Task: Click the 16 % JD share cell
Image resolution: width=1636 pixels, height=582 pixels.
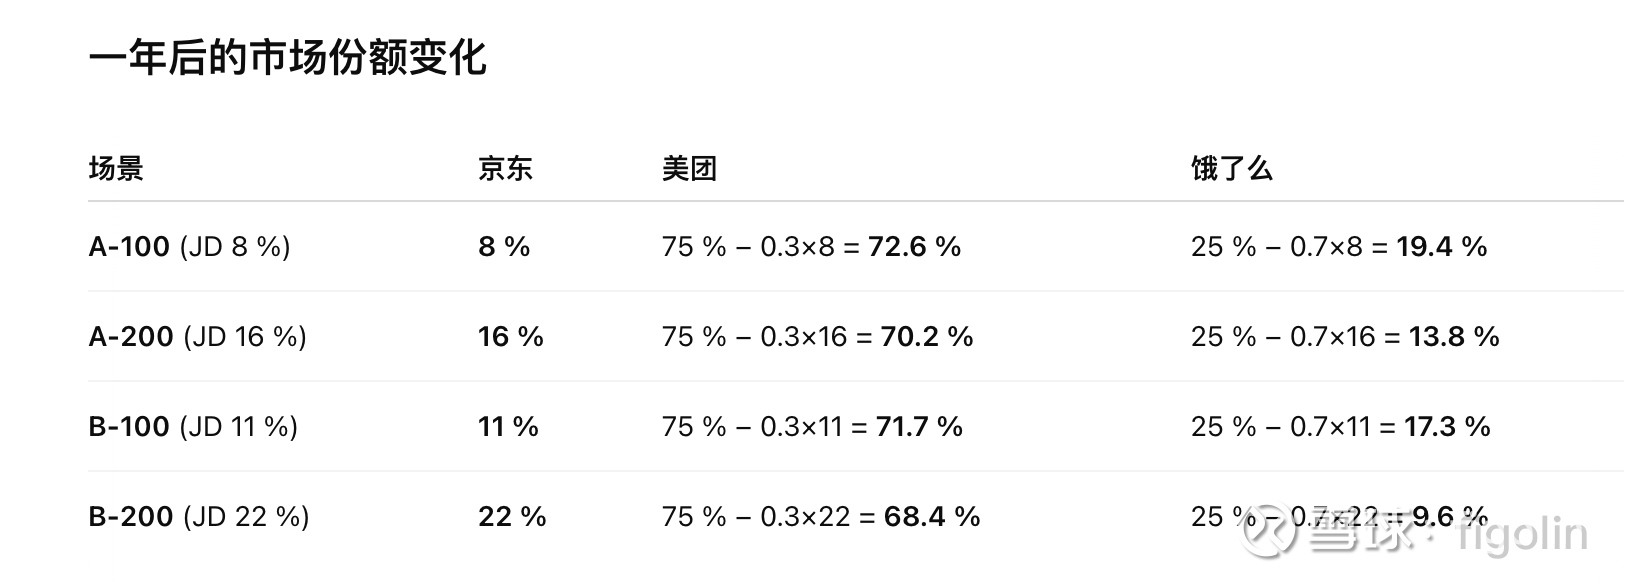Action: tap(511, 336)
